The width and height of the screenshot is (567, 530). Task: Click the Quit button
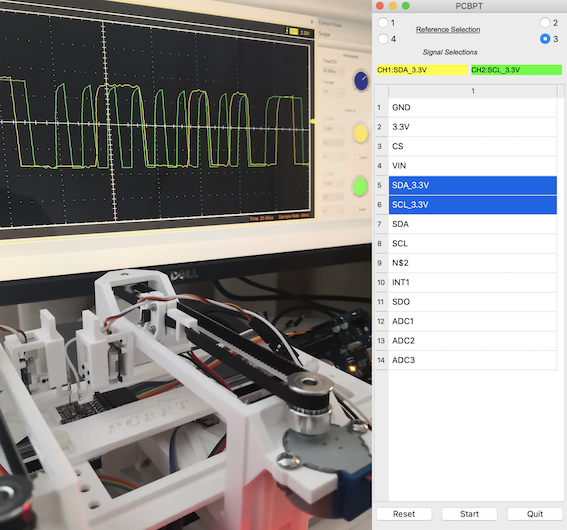coord(535,514)
